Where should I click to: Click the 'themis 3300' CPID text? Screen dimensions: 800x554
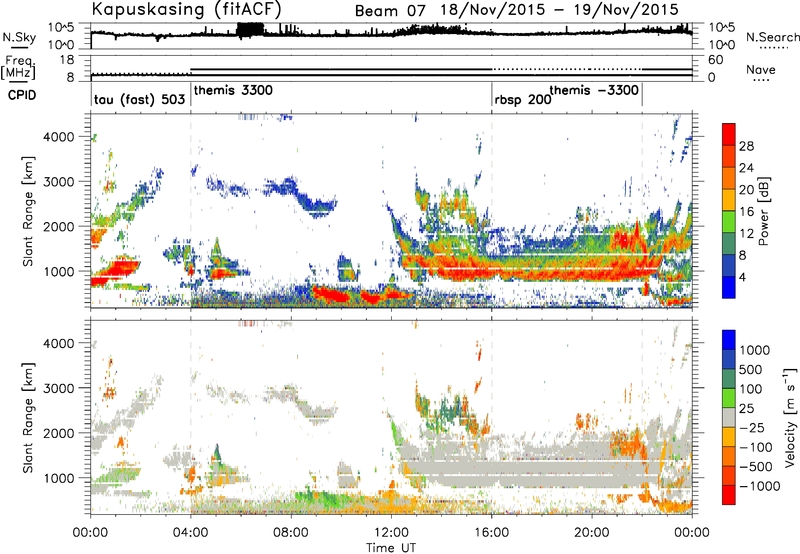[x=233, y=90]
